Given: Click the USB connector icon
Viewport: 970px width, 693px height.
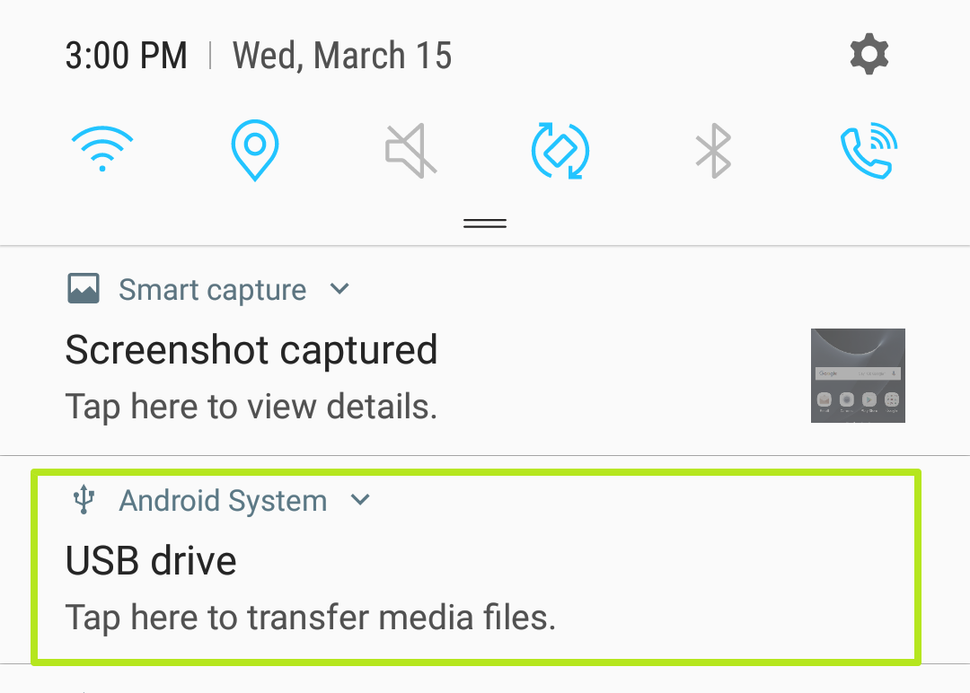Looking at the screenshot, I should pyautogui.click(x=83, y=500).
